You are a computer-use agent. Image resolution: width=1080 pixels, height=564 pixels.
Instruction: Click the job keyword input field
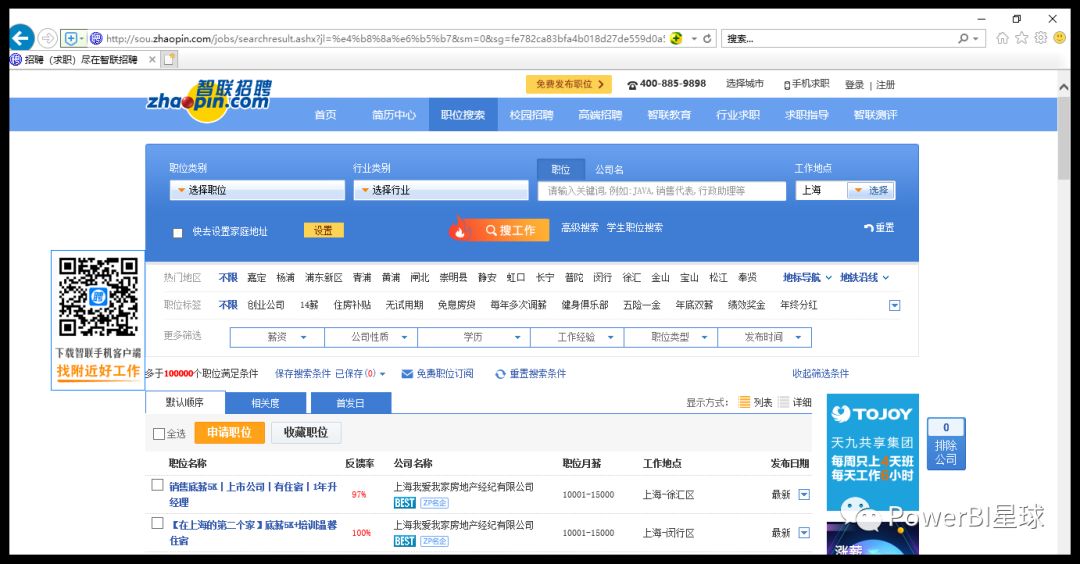pyautogui.click(x=662, y=191)
